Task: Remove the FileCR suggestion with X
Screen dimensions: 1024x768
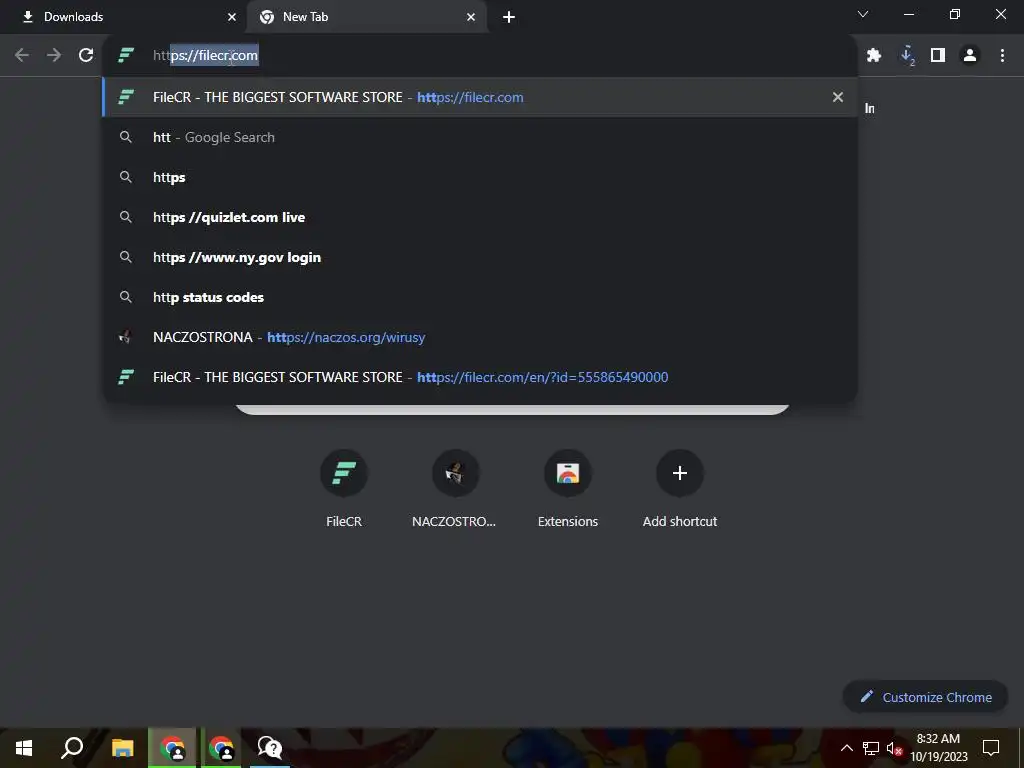Action: (838, 97)
